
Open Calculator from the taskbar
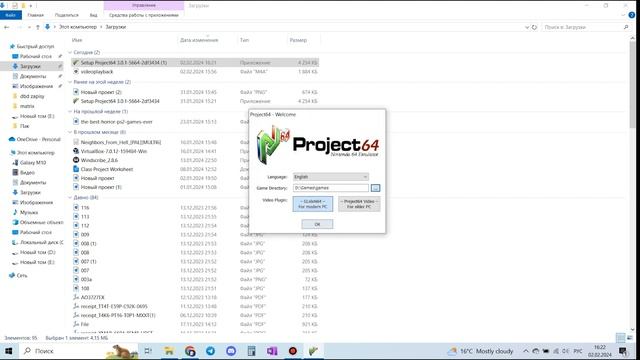click(251, 351)
